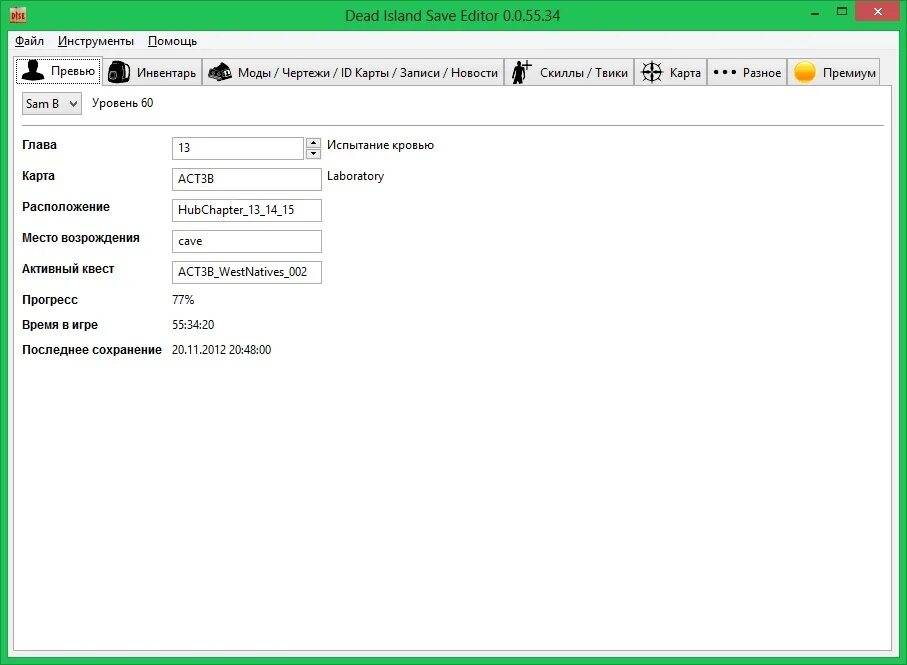This screenshot has height=665, width=907.
Task: Click the Расположение label
Action: [65, 207]
